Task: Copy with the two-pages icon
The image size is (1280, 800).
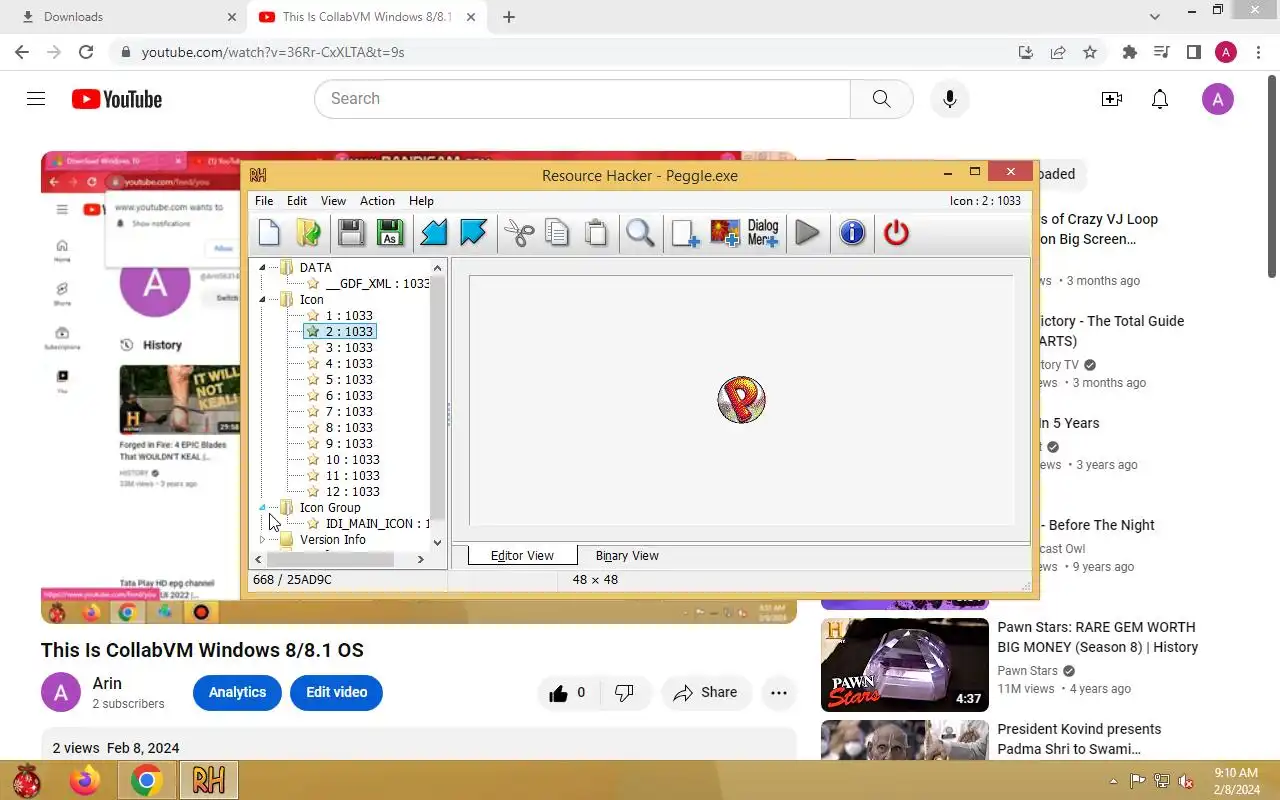Action: tap(557, 233)
